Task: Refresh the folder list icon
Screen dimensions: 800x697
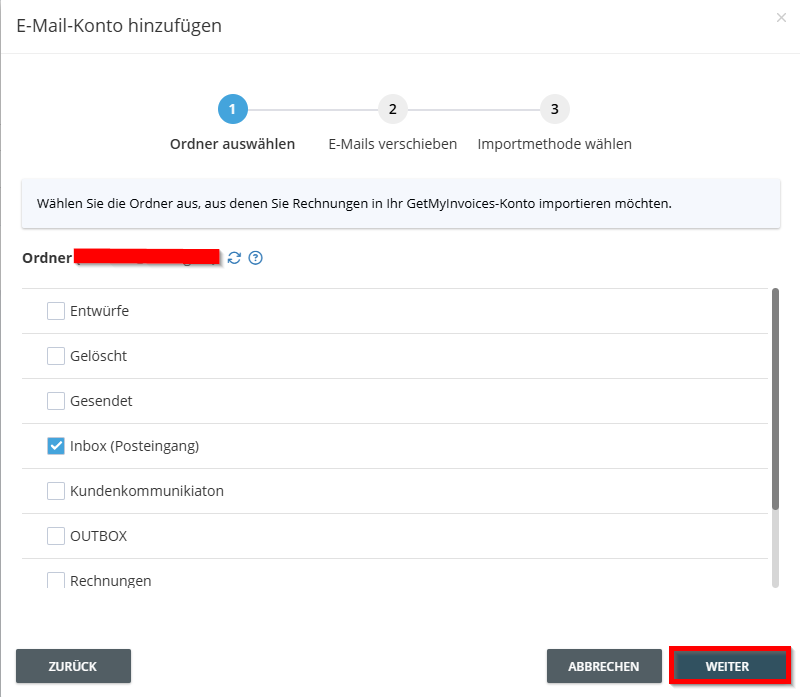Action: tap(234, 258)
